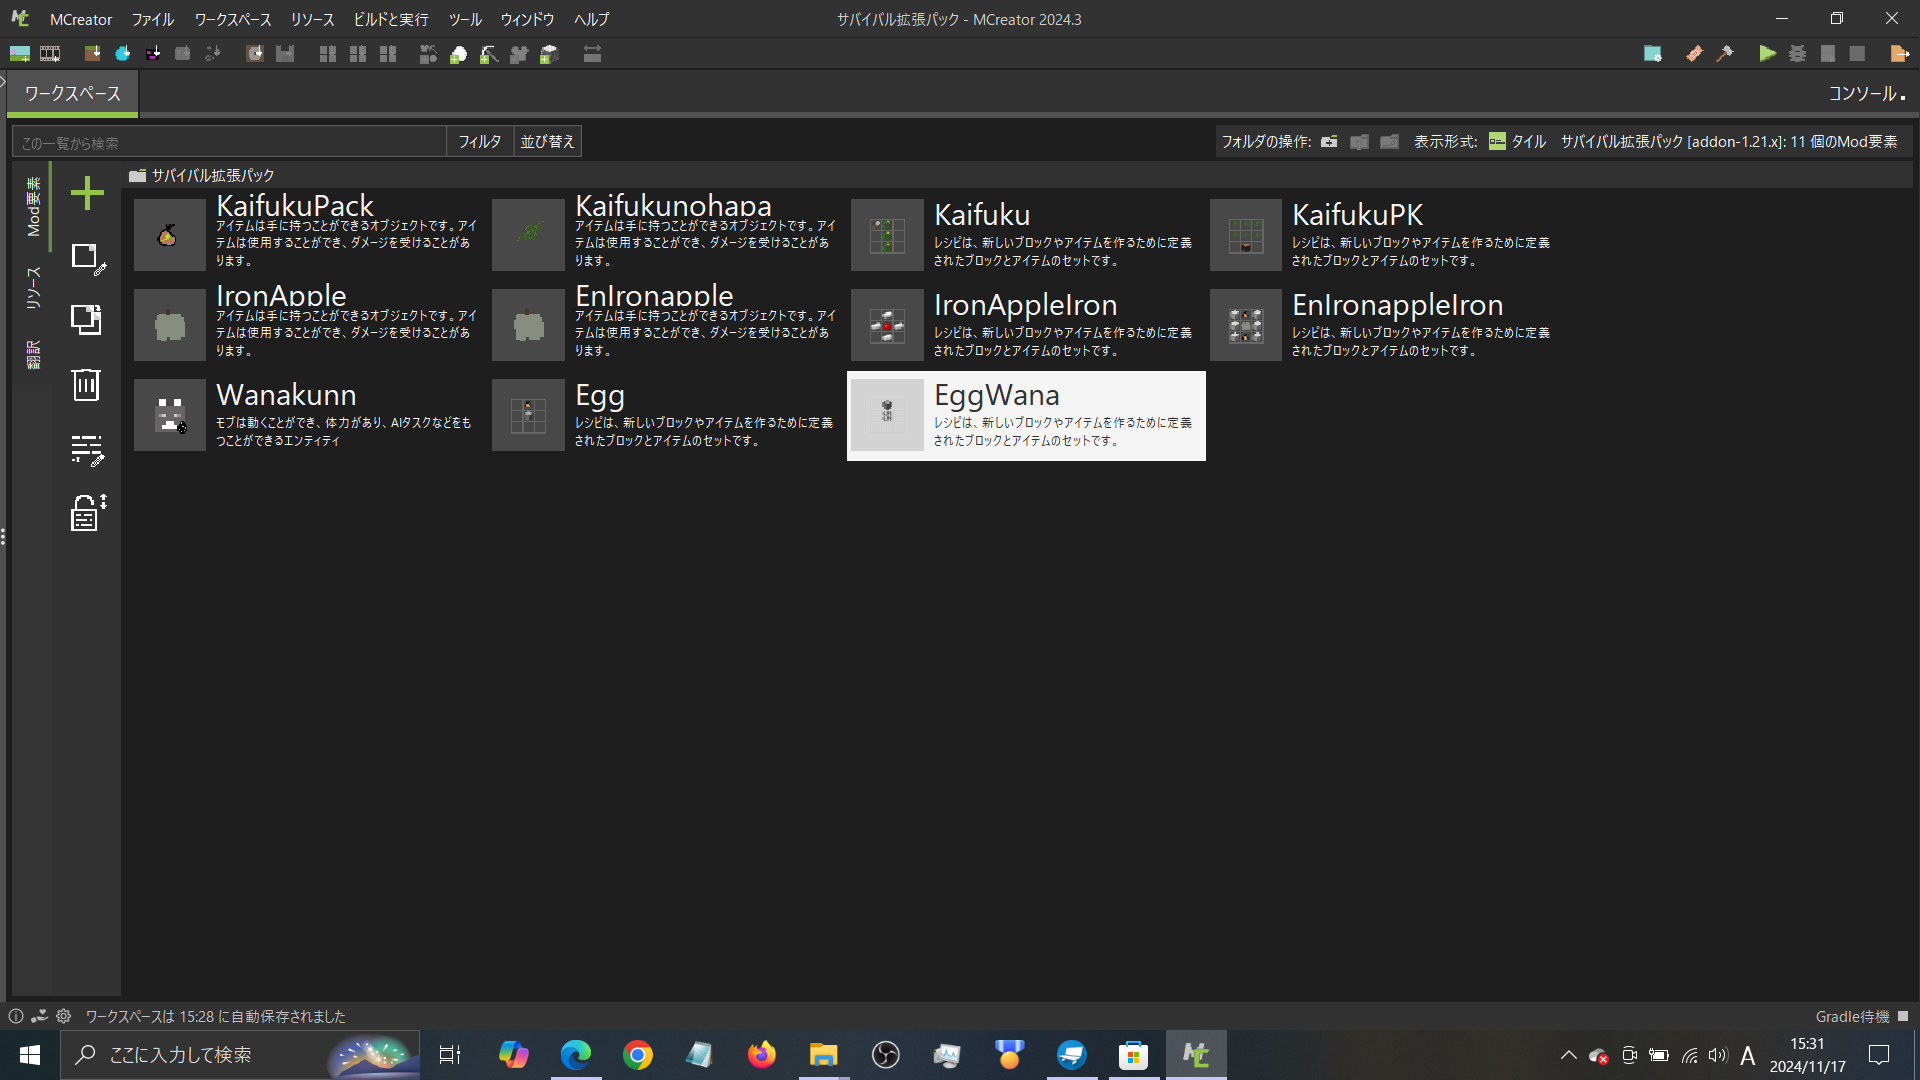The image size is (1920, 1080).
Task: Import block texture using the grass block icon
Action: (x=92, y=54)
